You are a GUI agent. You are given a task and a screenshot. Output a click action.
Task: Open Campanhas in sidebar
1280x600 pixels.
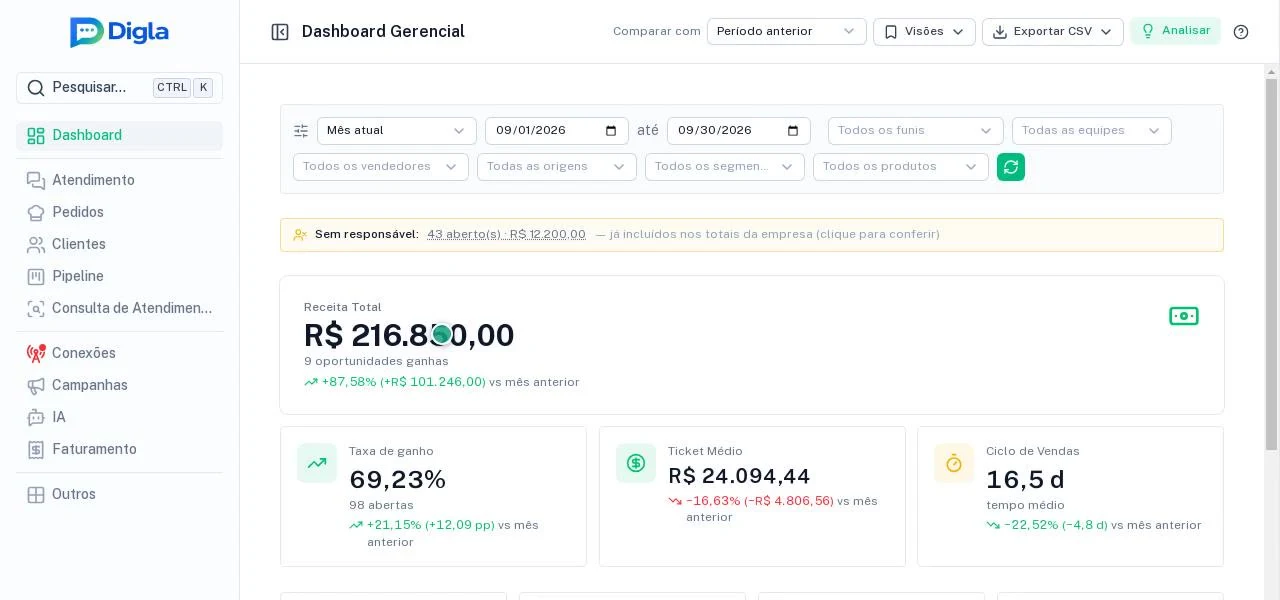tap(119, 385)
